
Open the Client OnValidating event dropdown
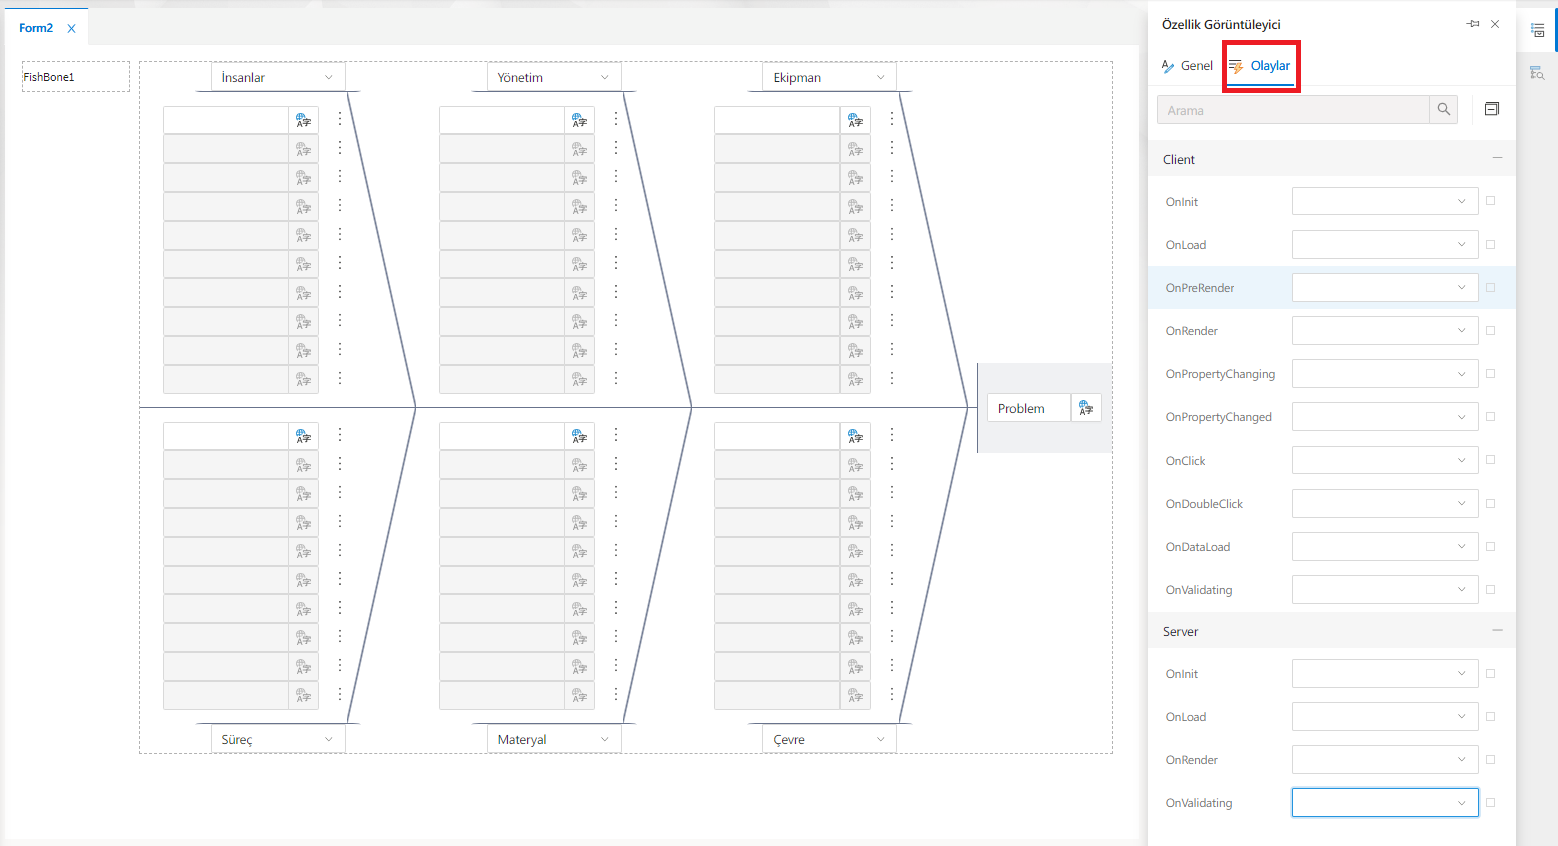pyautogui.click(x=1385, y=589)
